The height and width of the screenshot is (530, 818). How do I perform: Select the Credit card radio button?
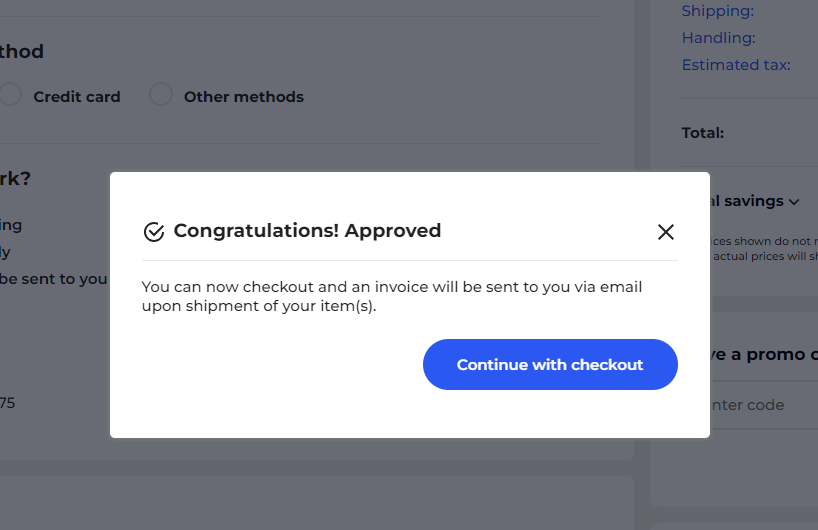10,95
